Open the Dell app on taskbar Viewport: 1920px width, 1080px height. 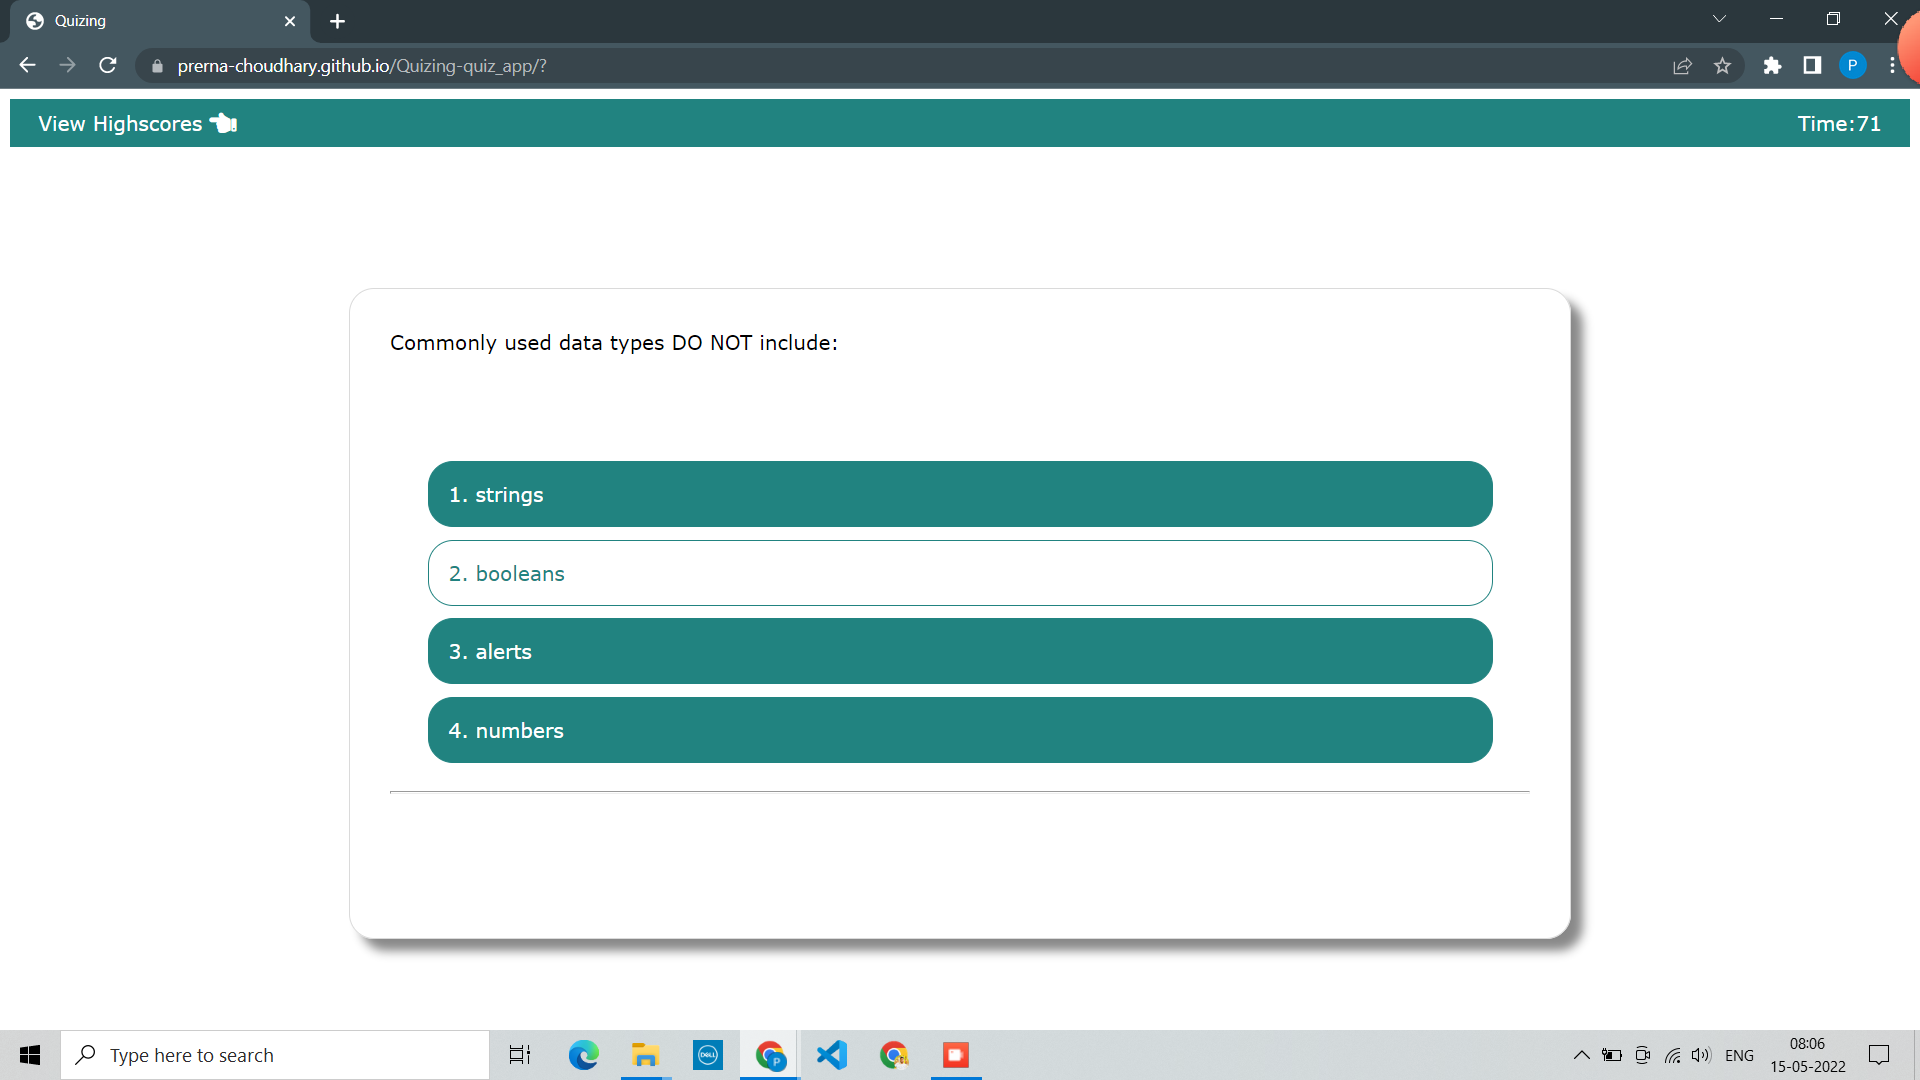(708, 1055)
